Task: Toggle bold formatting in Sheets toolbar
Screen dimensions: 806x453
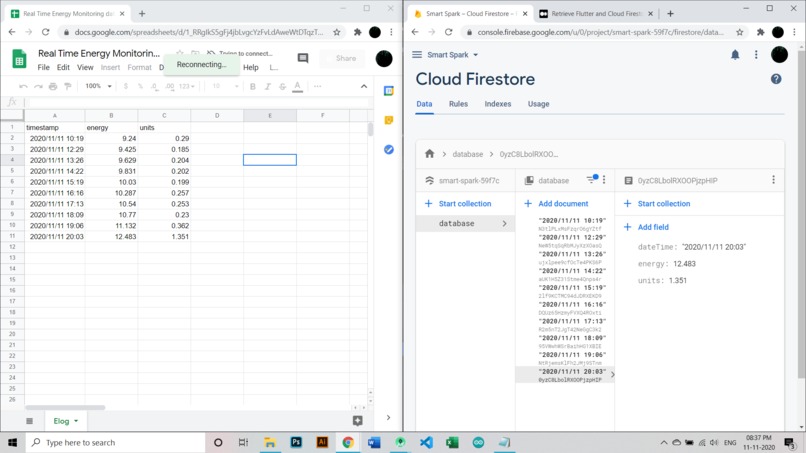Action: point(252,86)
